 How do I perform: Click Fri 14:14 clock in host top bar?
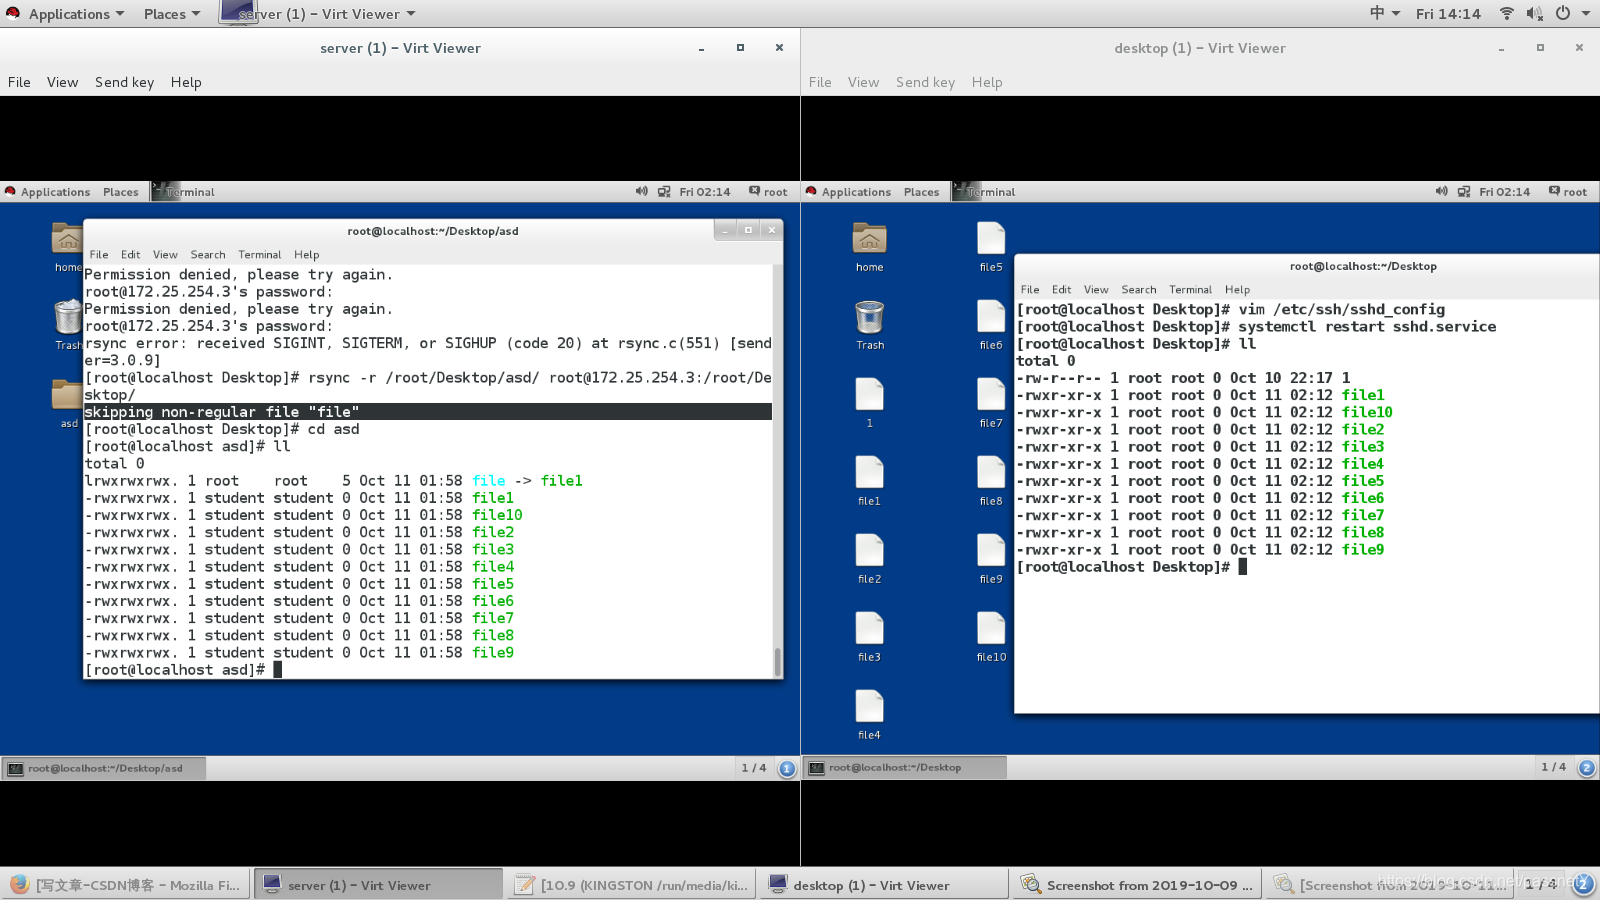pos(1448,14)
